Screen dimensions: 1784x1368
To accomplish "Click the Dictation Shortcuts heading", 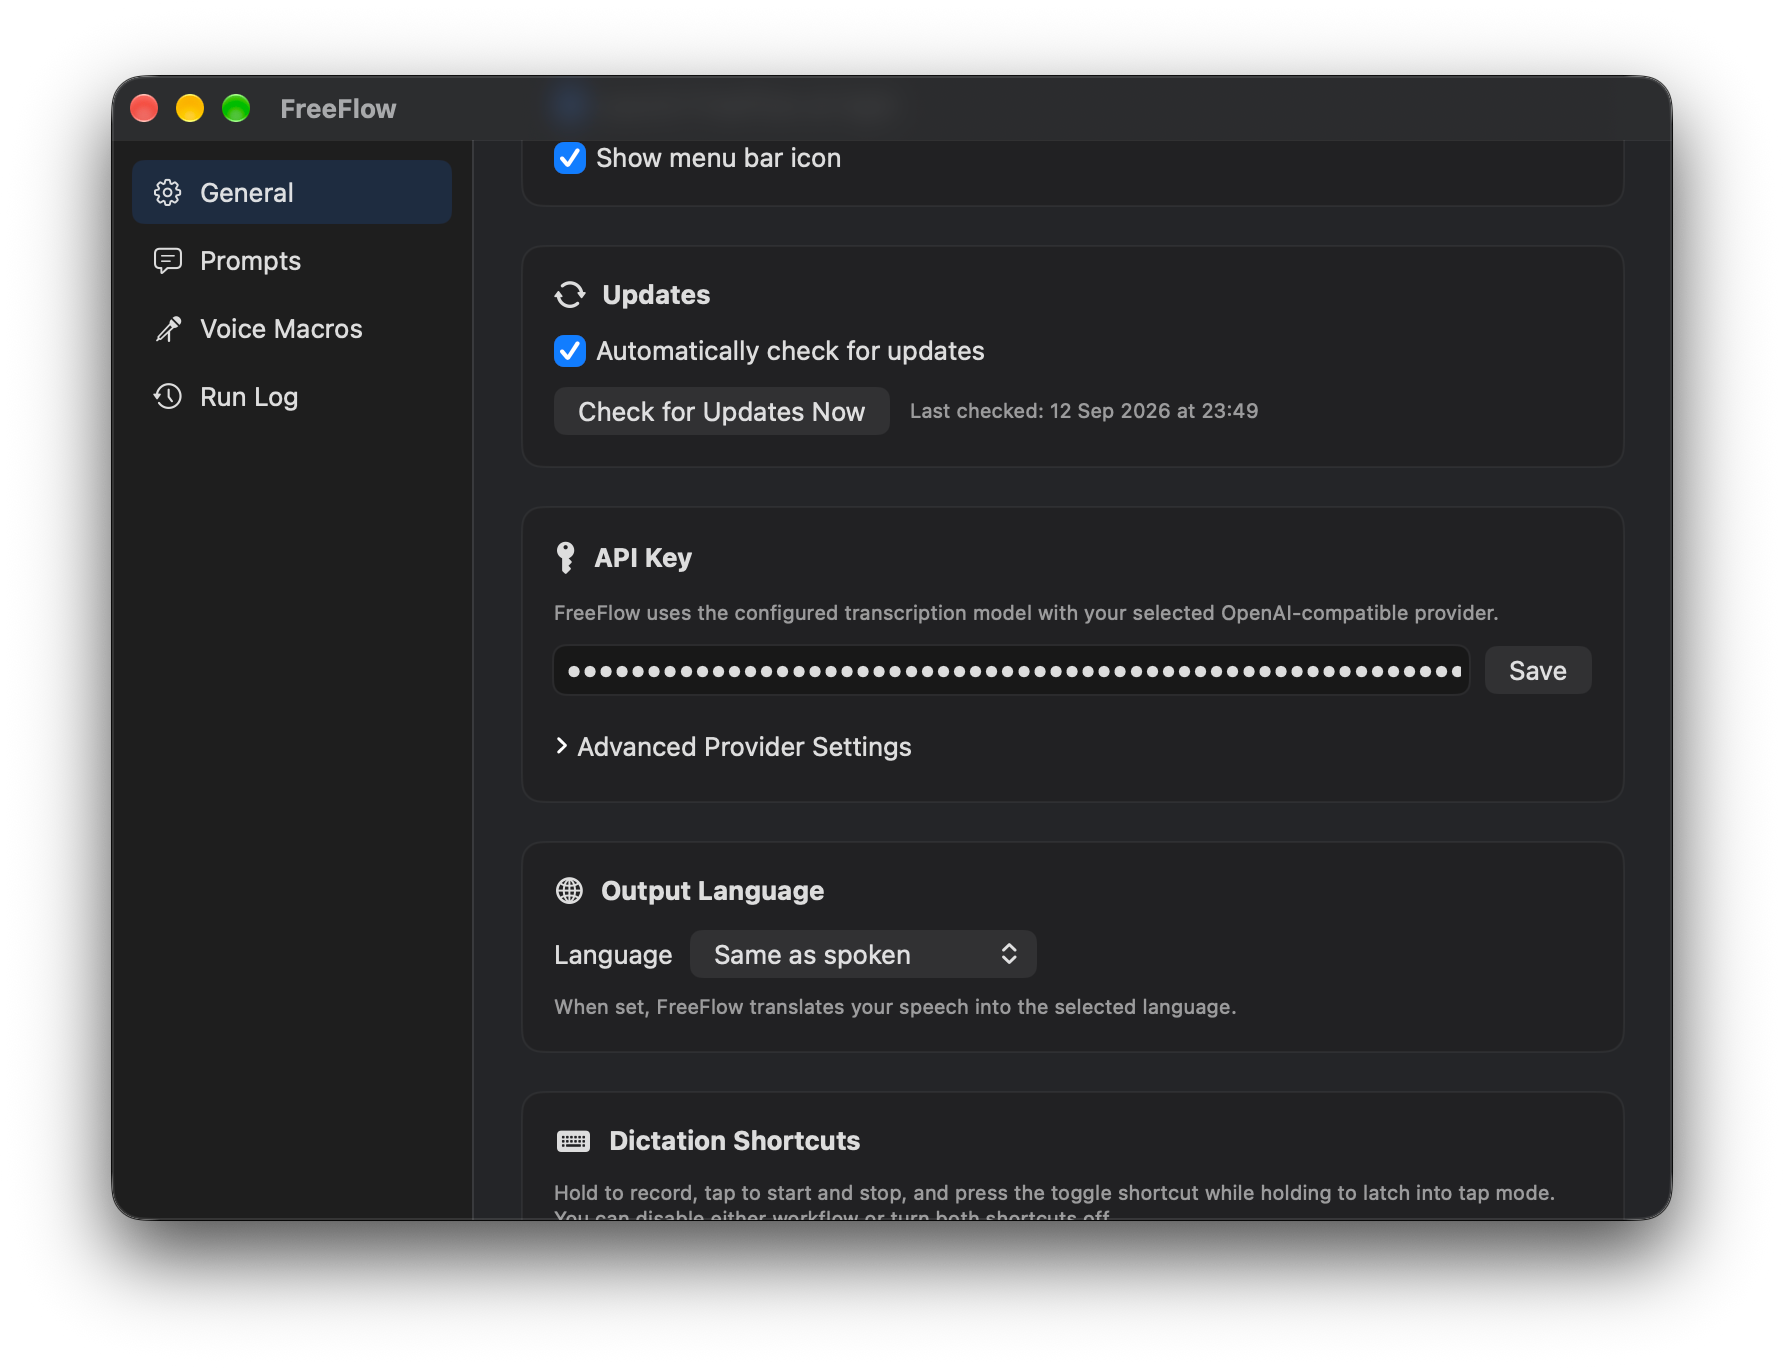I will [x=734, y=1141].
